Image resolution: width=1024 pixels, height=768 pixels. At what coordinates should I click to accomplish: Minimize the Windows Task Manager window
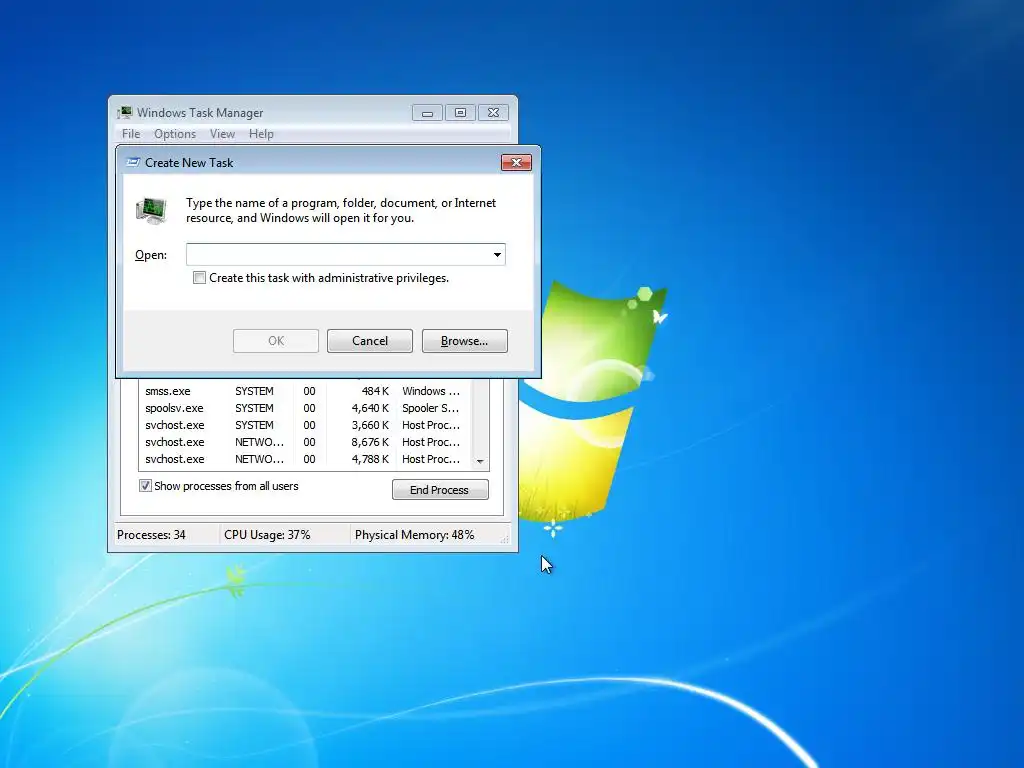pyautogui.click(x=427, y=113)
